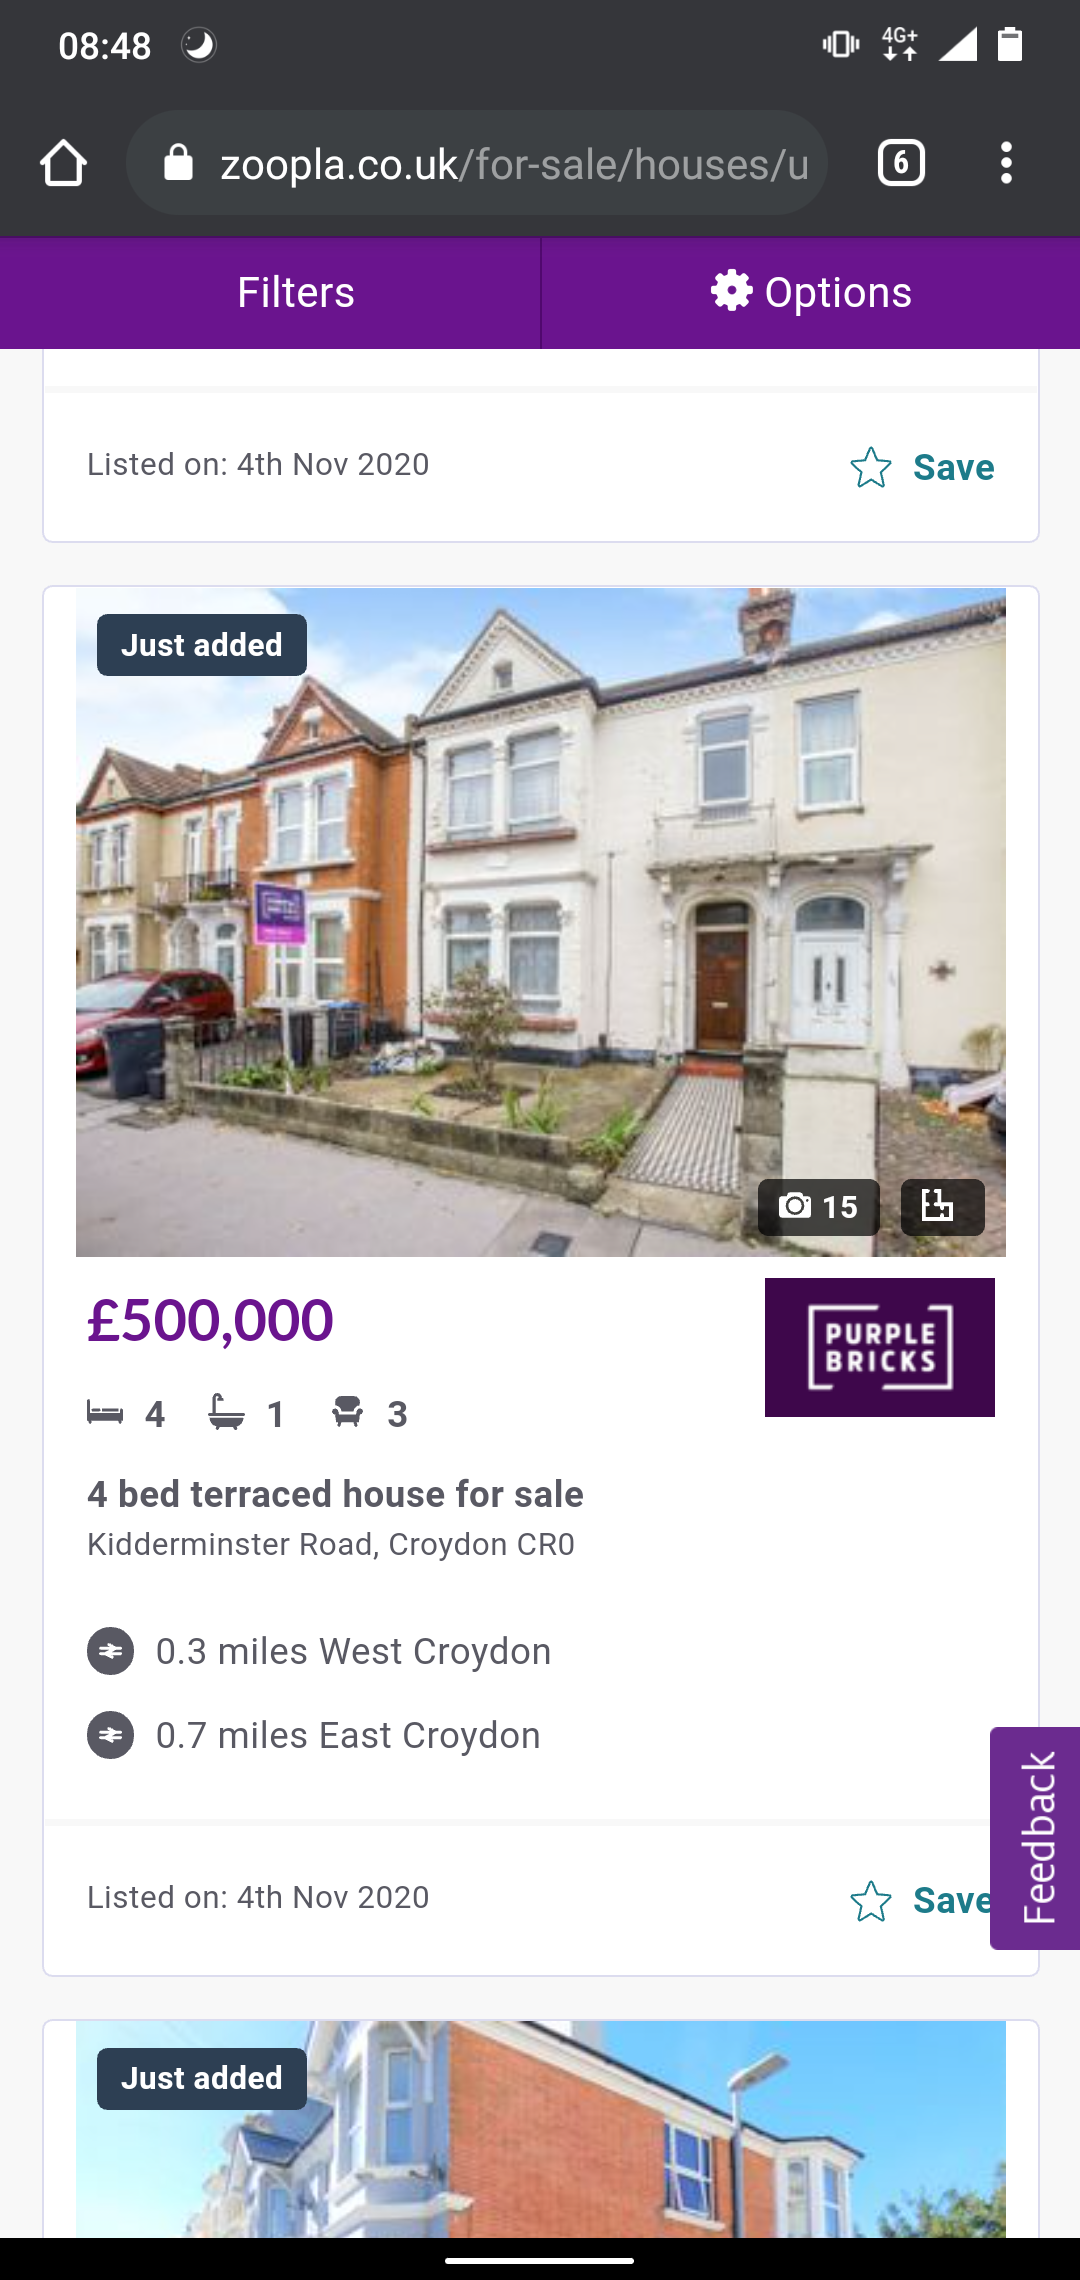Viewport: 1080px width, 2280px height.
Task: Open the 4 bed terraced house for sale link
Action: (335, 1494)
